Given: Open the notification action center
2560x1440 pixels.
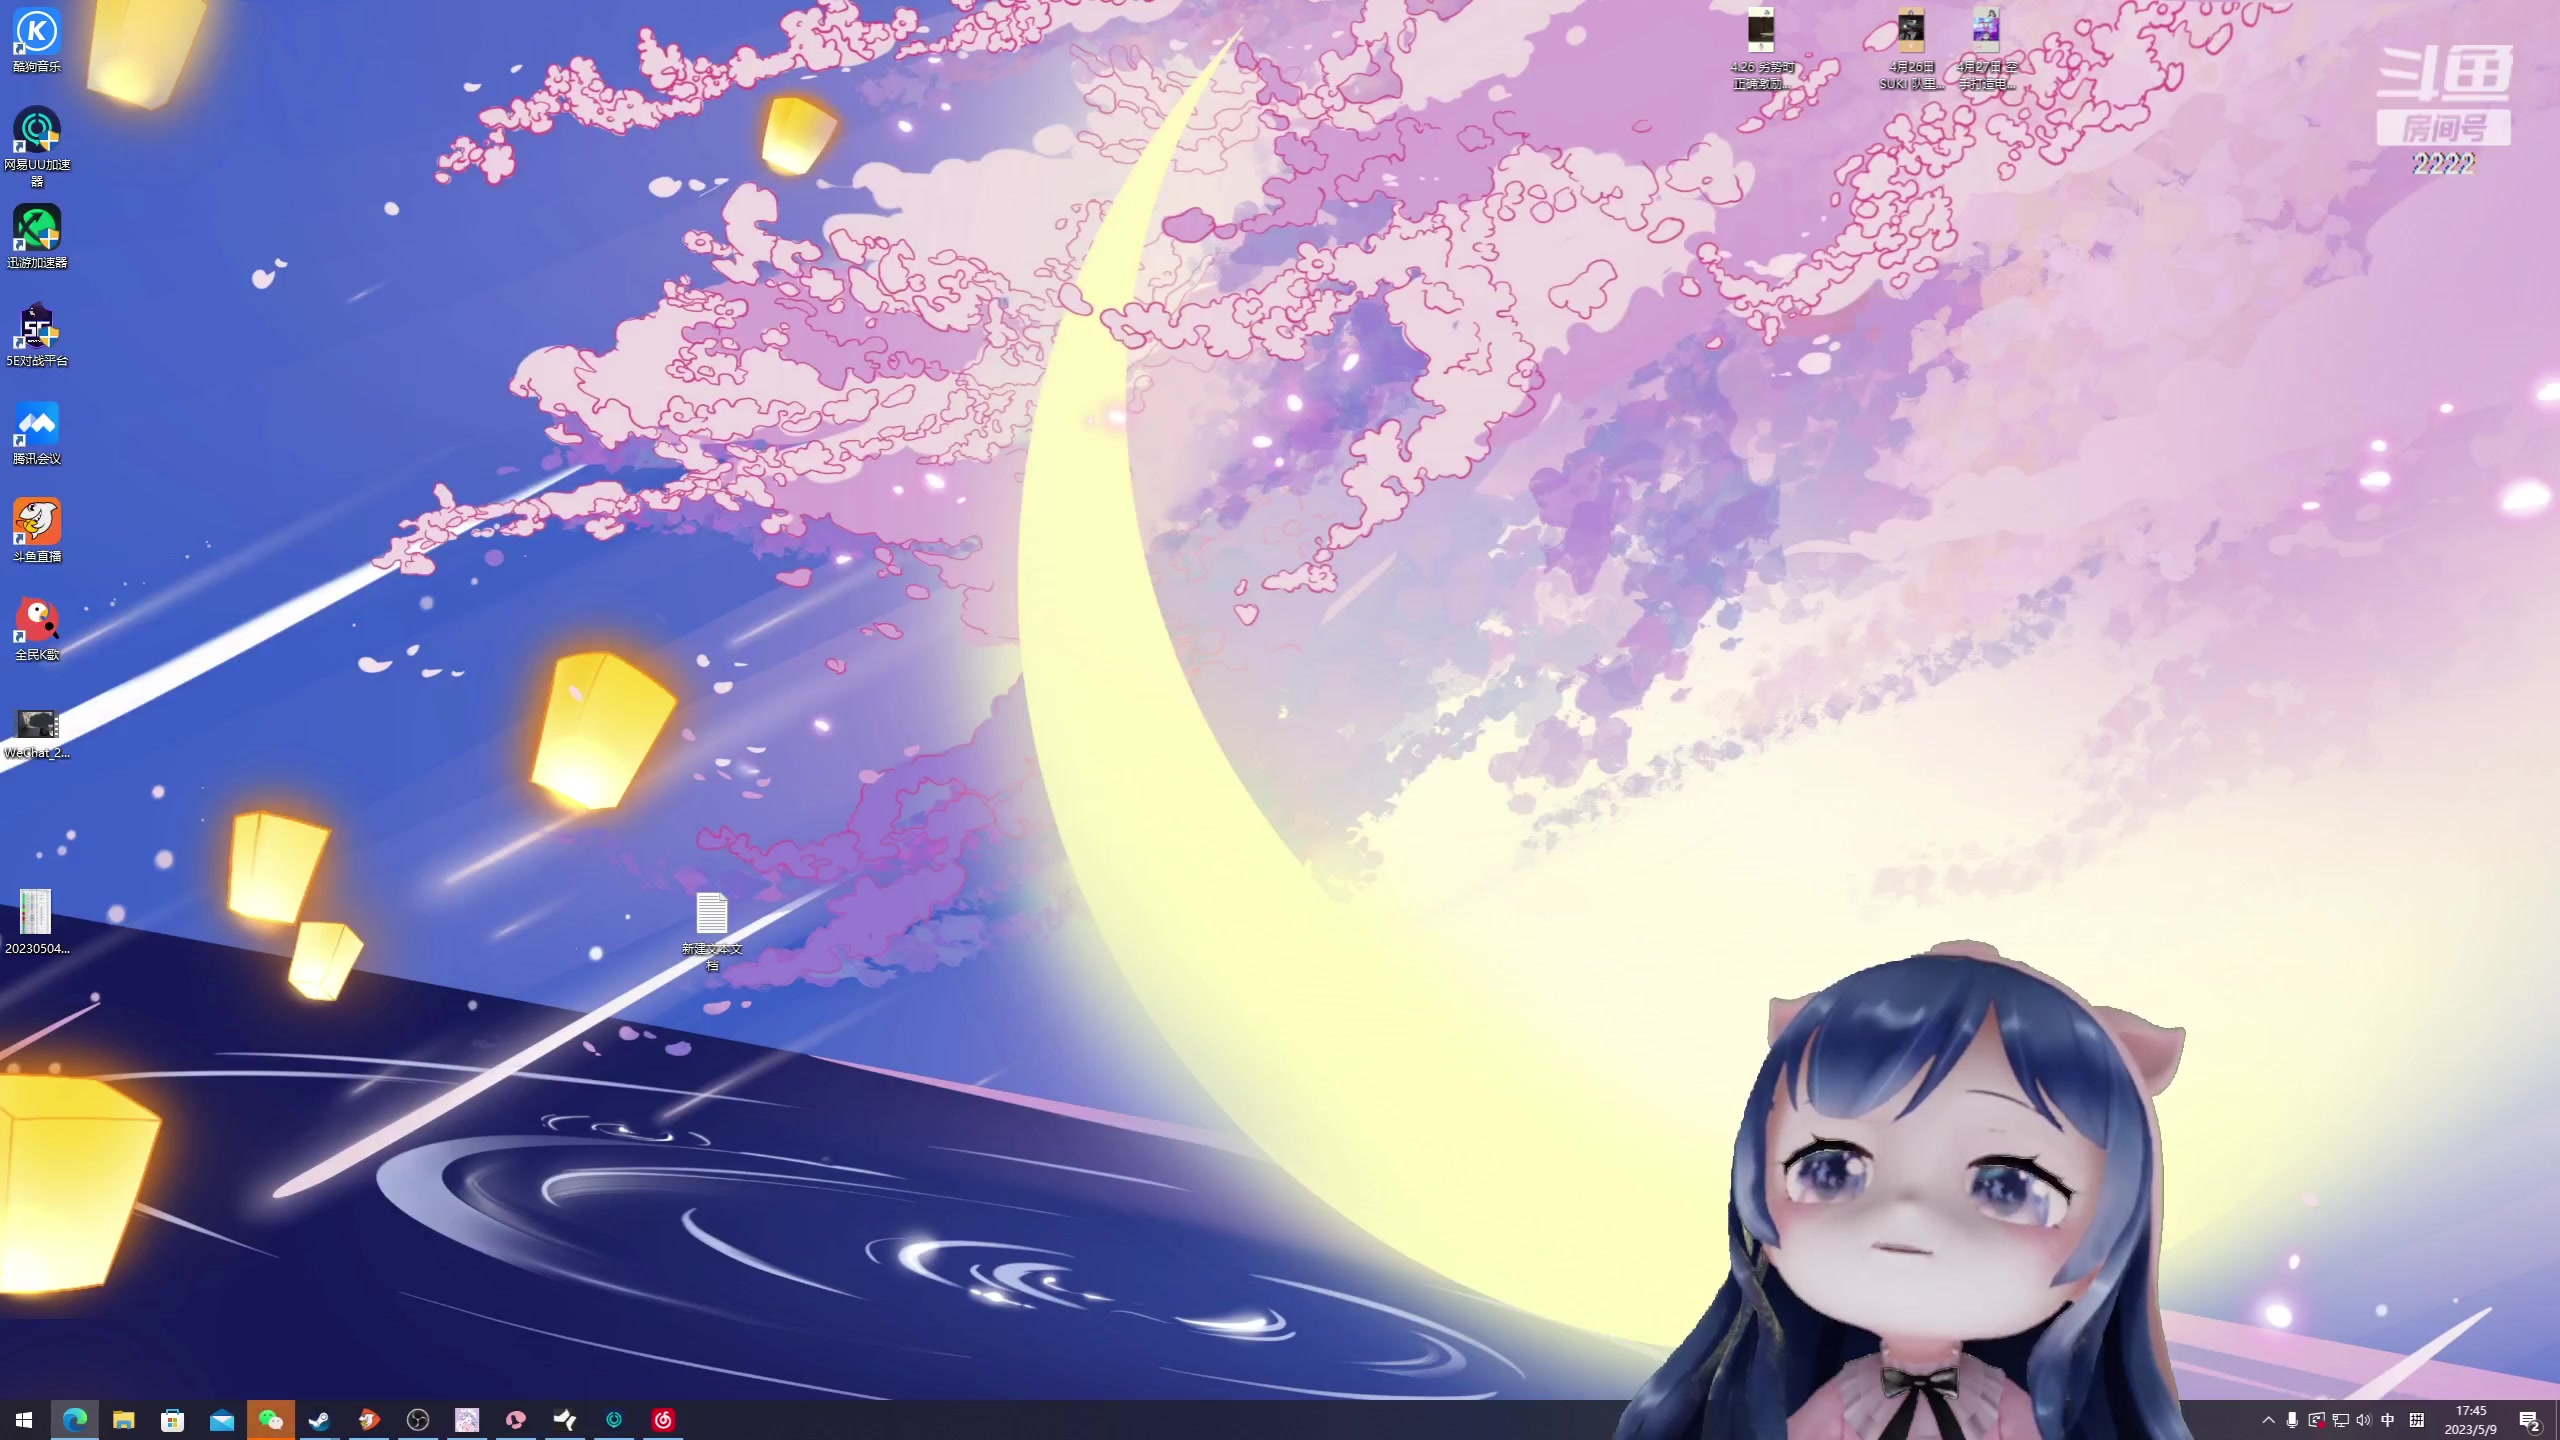Looking at the screenshot, I should (2529, 1420).
